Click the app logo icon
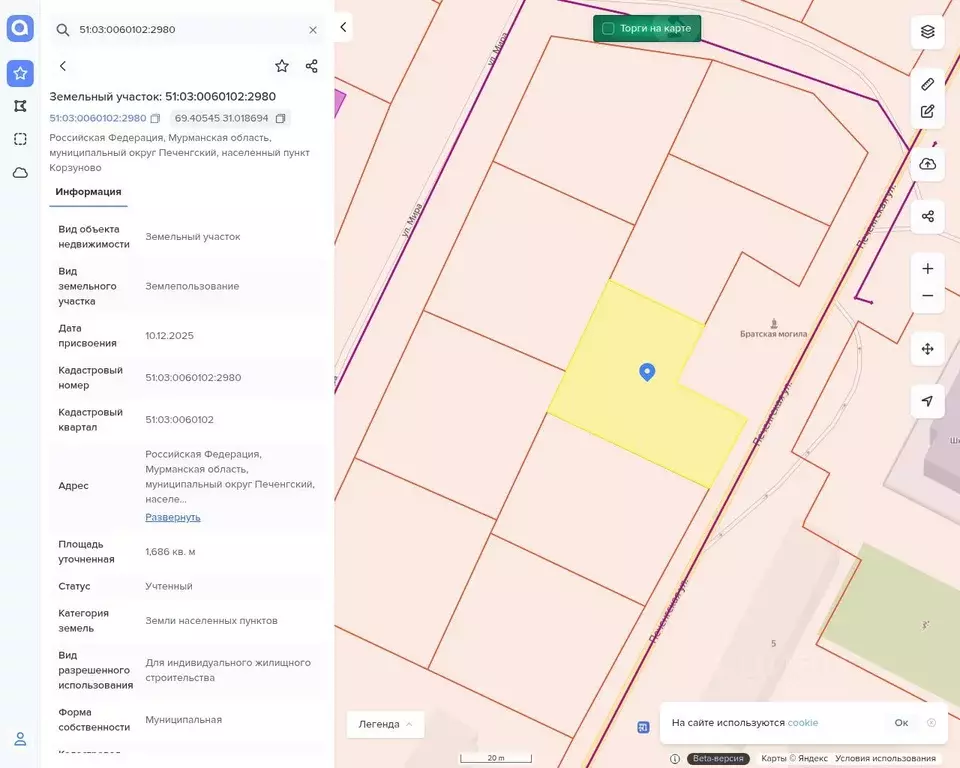The width and height of the screenshot is (960, 768). [x=20, y=28]
